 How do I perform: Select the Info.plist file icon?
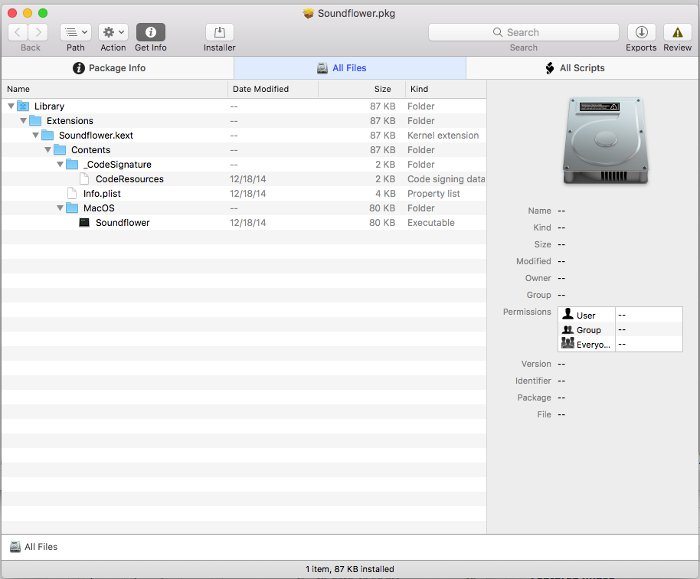[72, 193]
